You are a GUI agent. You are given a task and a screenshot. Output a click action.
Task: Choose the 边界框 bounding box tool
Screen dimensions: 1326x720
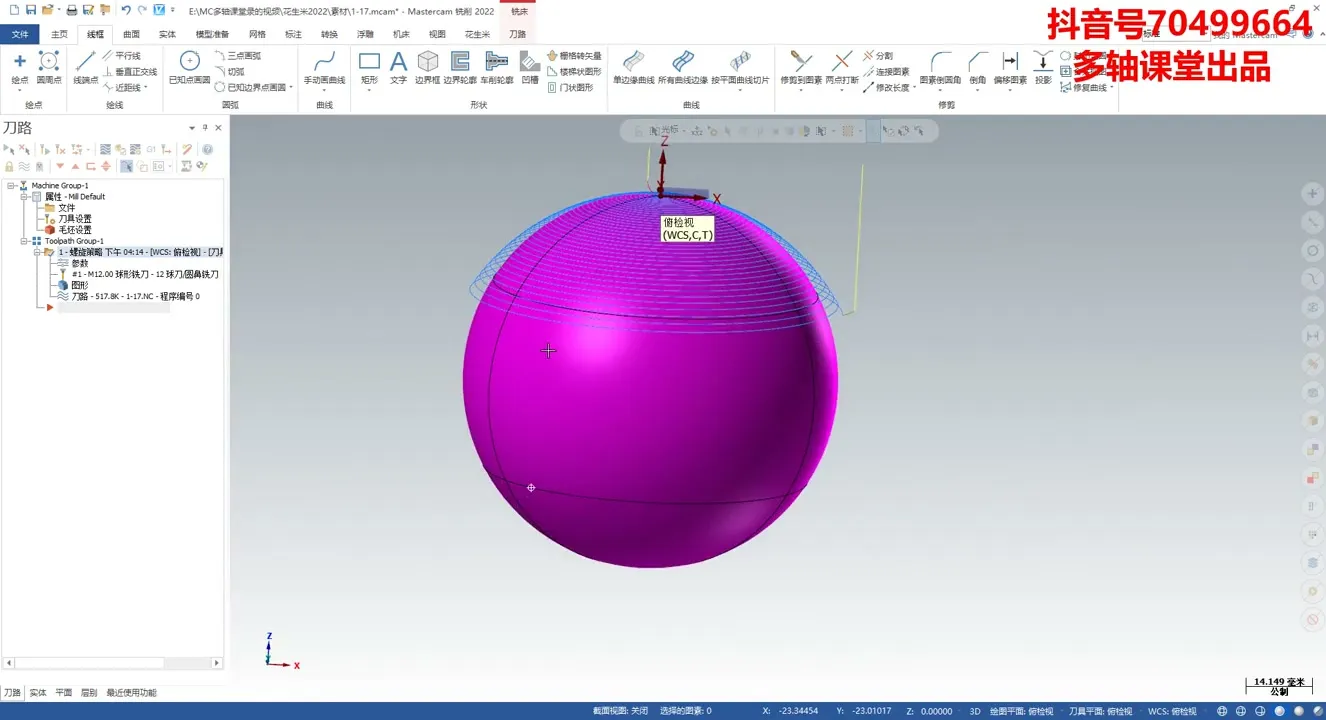click(x=428, y=66)
